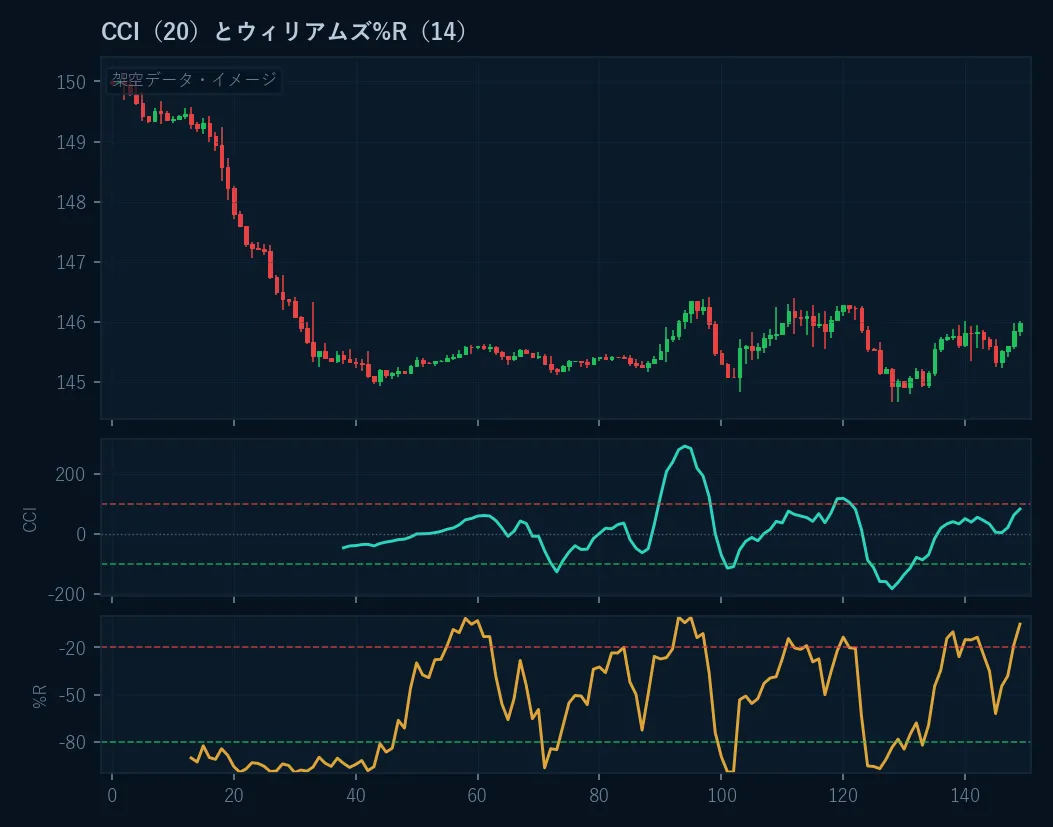Screen dimensions: 1053x827
Task: Click the 架空データ・イメージ watermark label
Action: click(x=194, y=80)
